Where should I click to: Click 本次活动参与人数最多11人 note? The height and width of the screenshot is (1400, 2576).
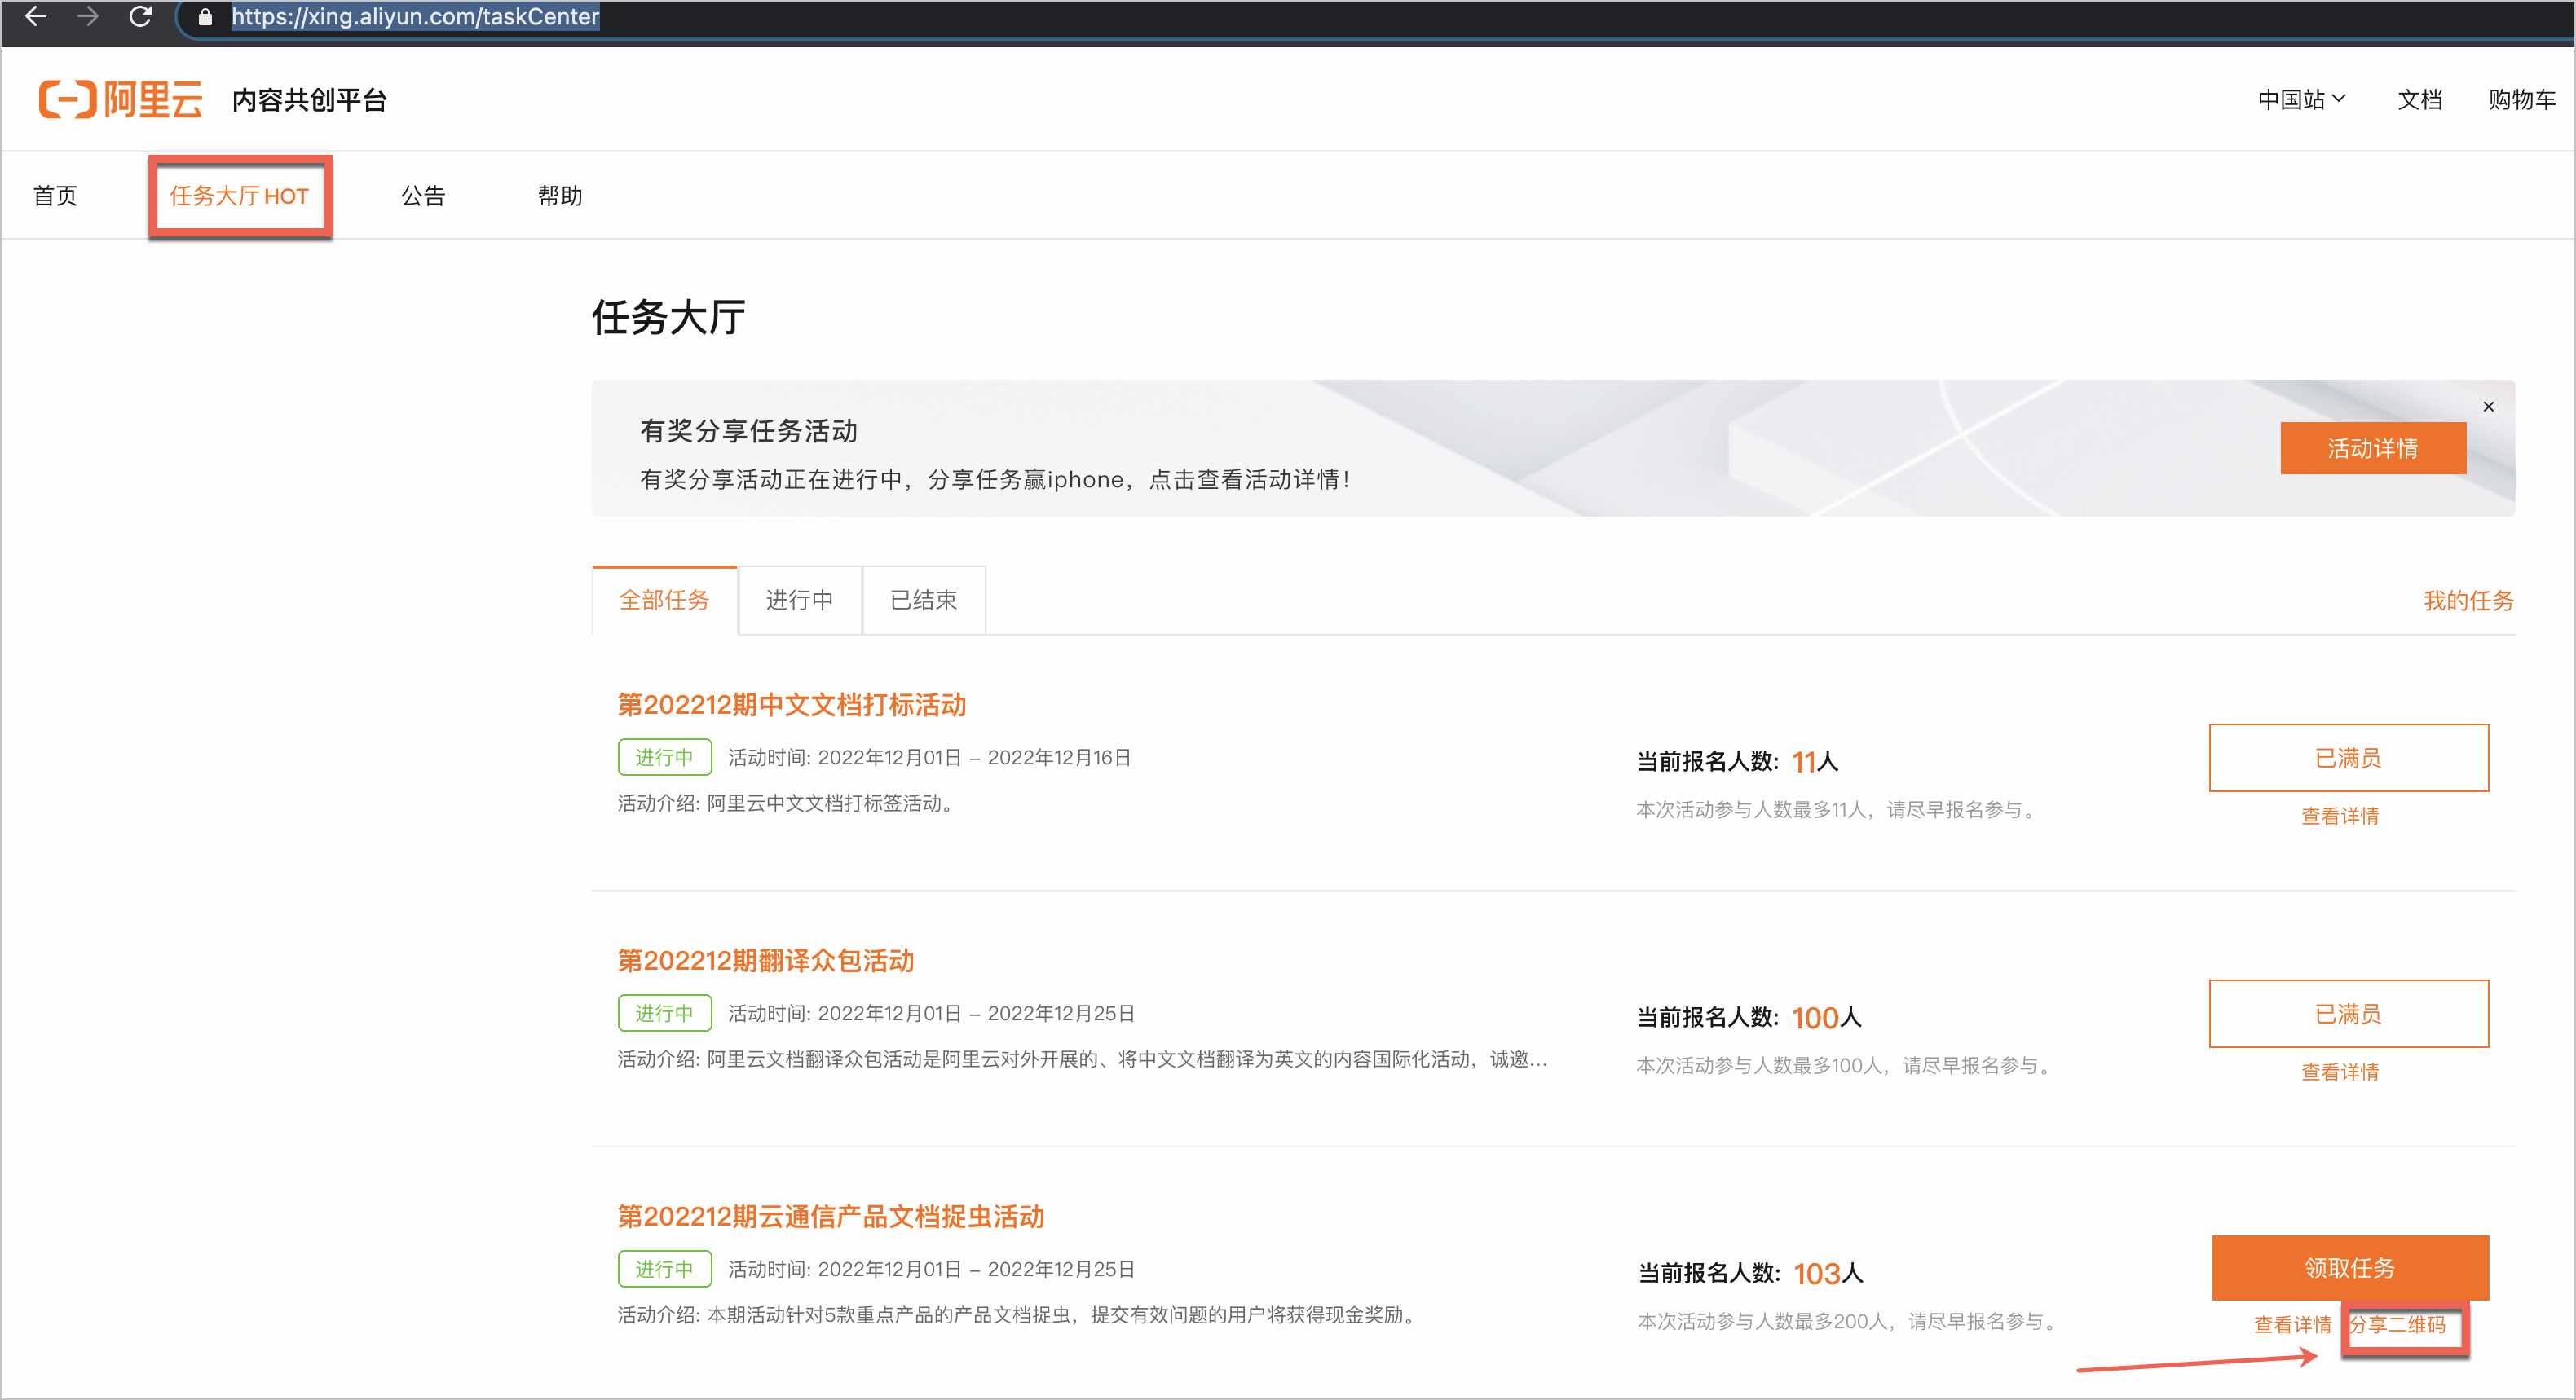(1837, 810)
